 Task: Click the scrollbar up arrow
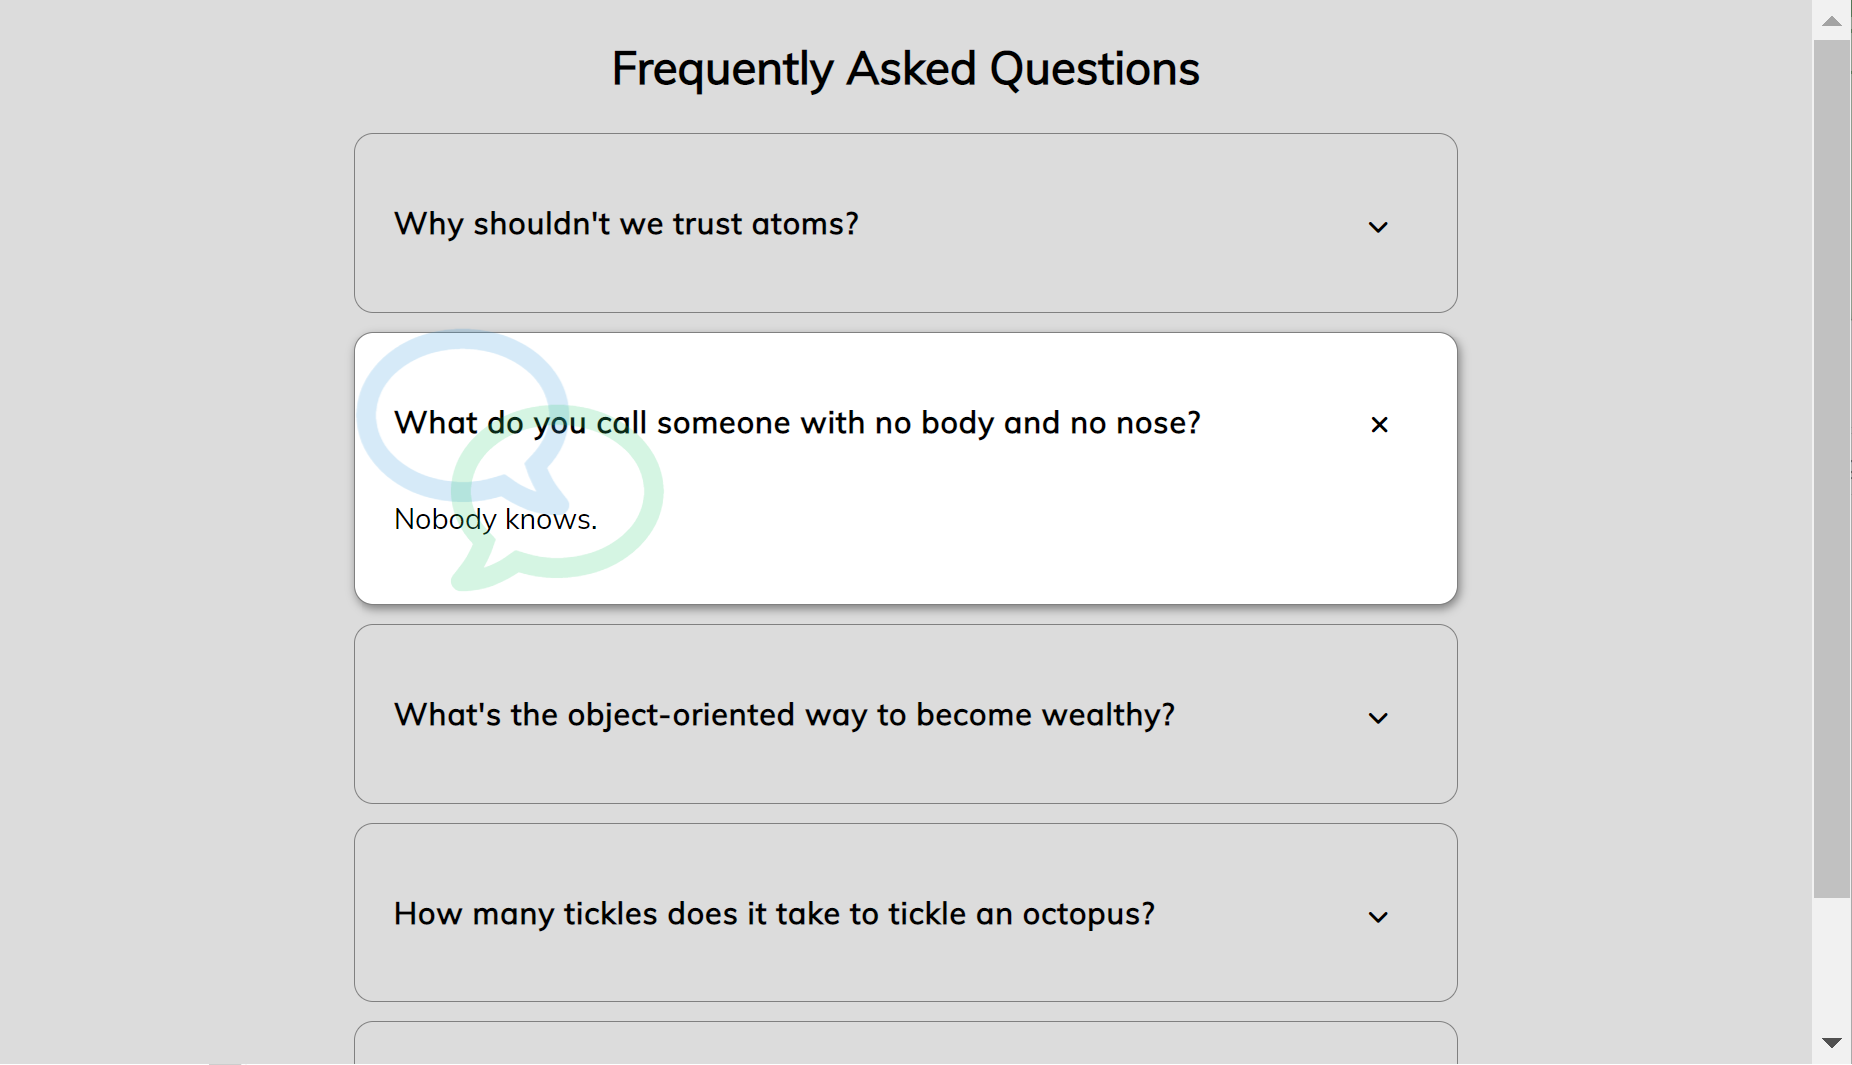(x=1831, y=20)
